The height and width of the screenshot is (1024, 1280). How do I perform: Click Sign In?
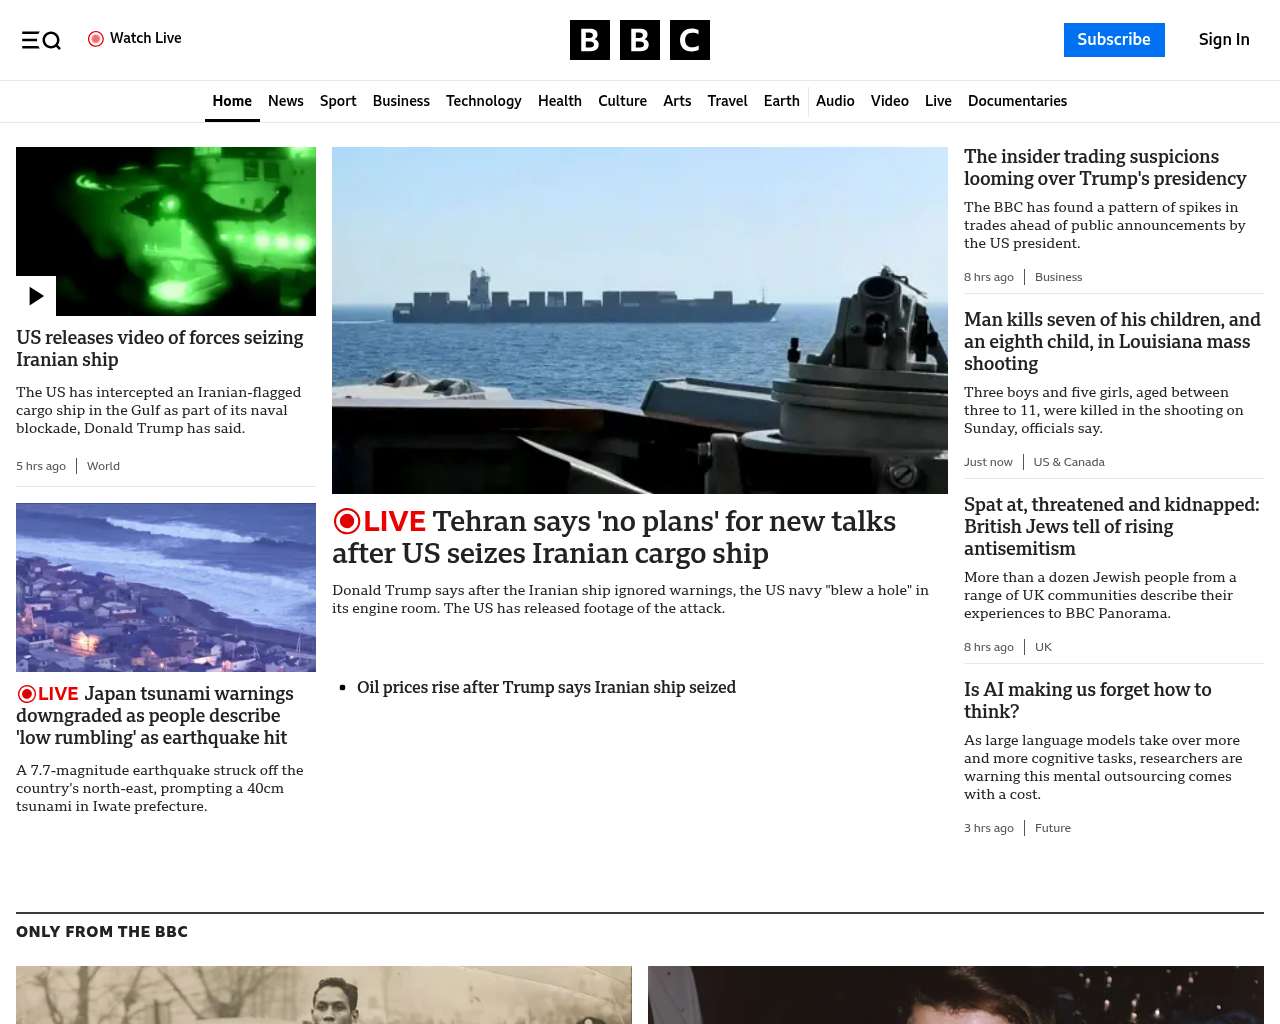coord(1223,40)
